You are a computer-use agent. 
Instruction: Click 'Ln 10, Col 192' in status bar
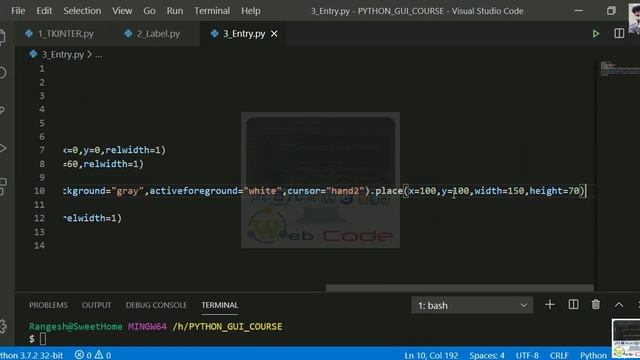coord(431,355)
